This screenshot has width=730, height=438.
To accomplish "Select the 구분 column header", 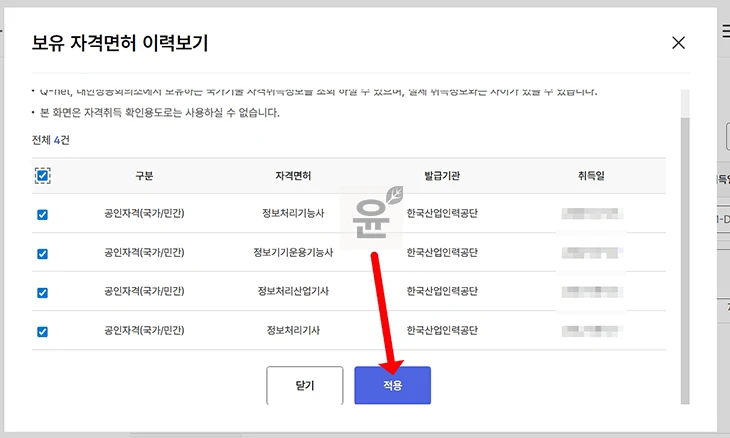I will [x=144, y=176].
